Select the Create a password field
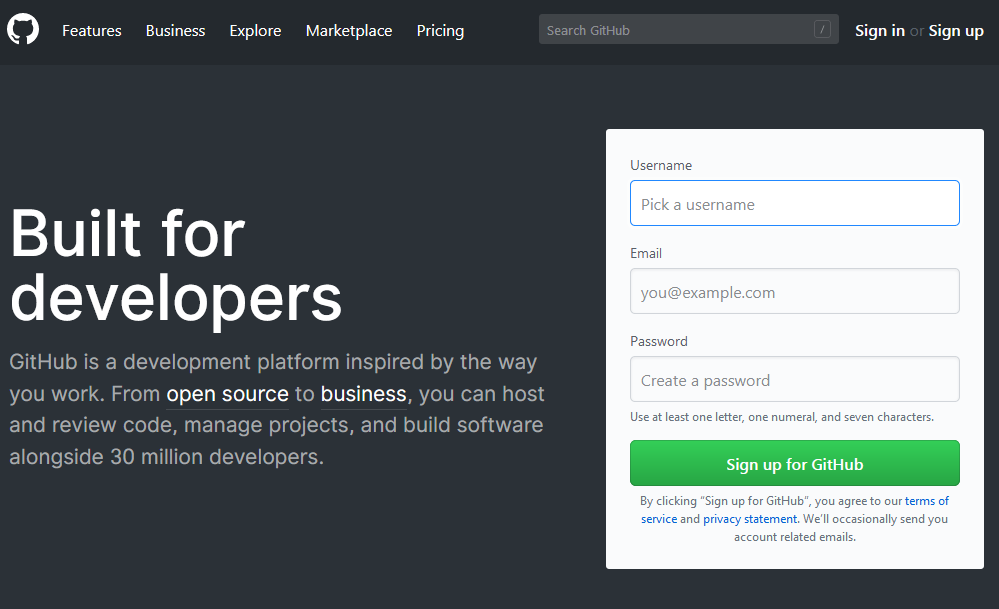The image size is (999, 609). point(794,379)
